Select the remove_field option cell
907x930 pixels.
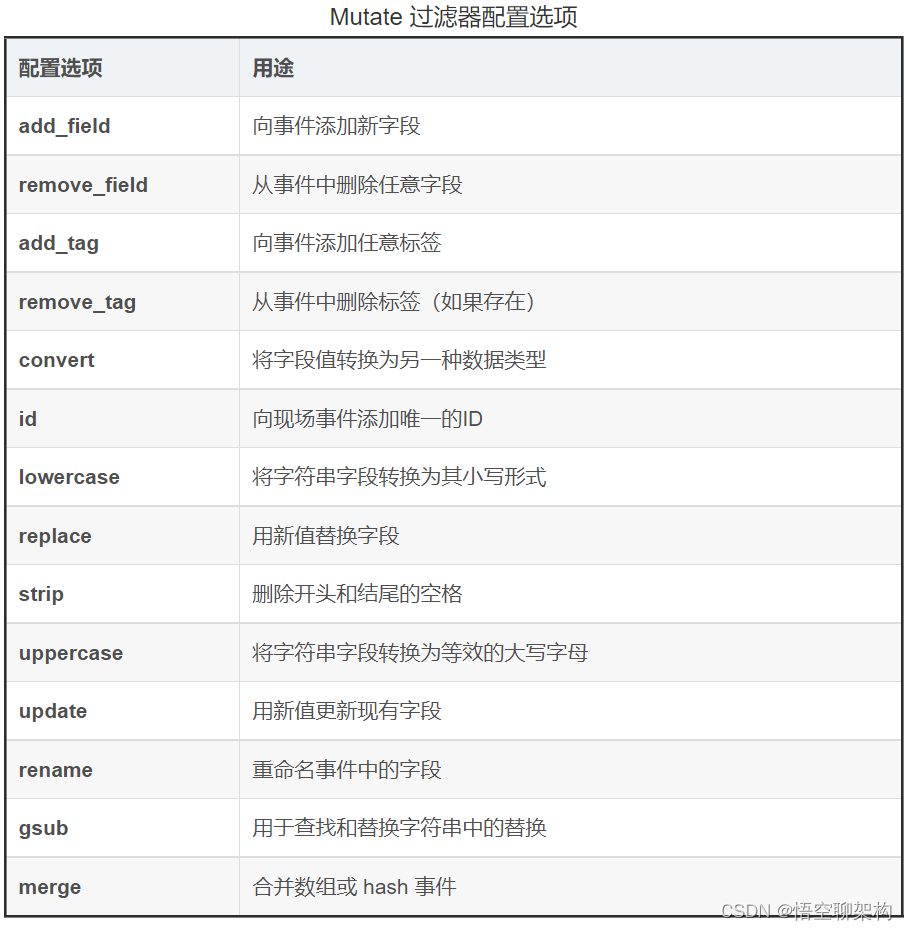tap(83, 185)
